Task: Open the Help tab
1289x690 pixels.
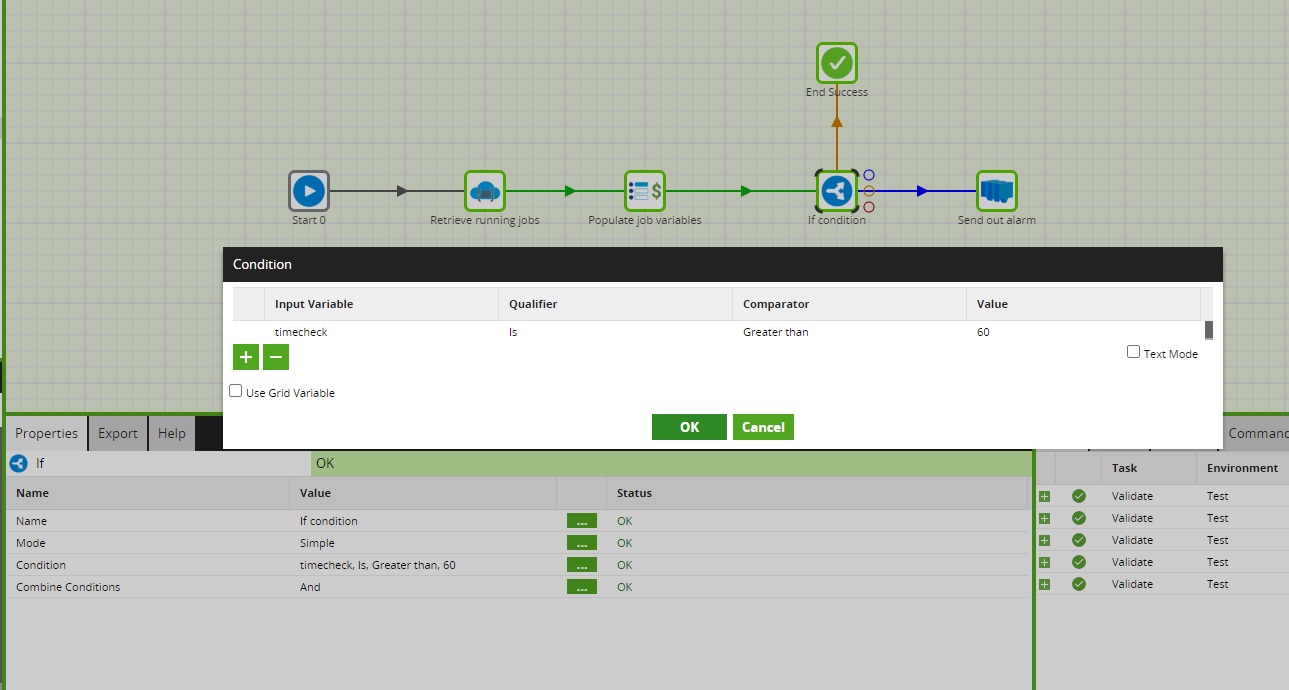Action: [x=171, y=433]
